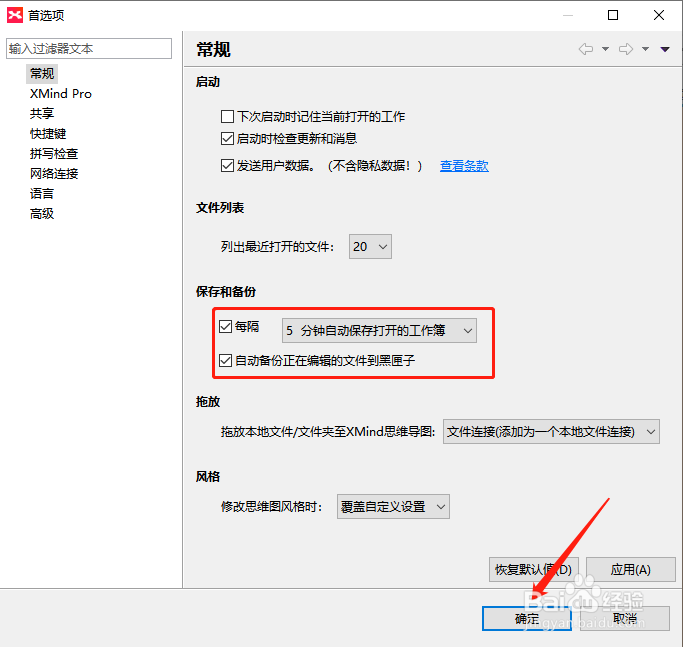Select 常规 in the preferences list

pos(42,73)
